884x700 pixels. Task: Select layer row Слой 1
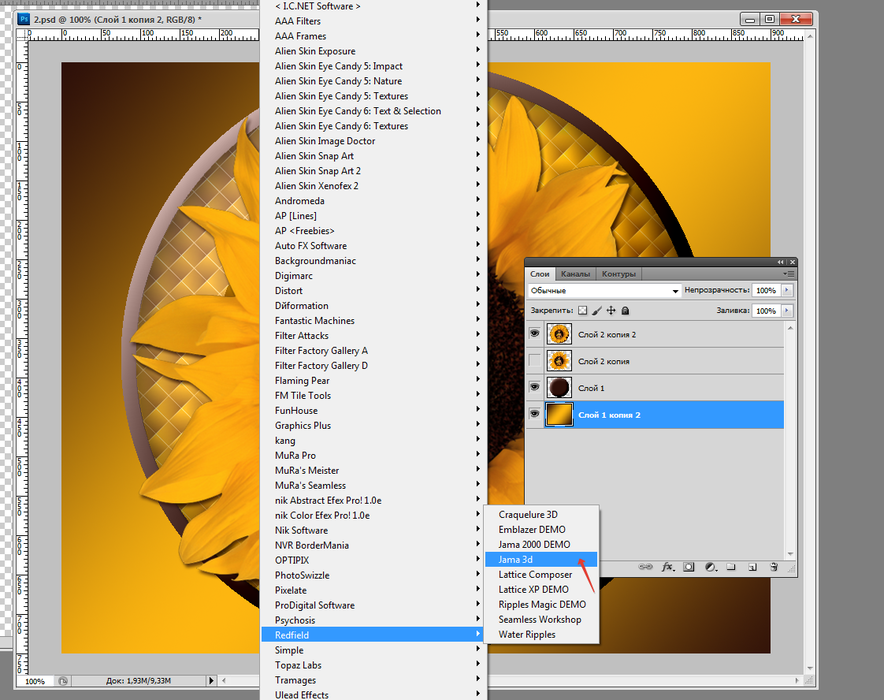click(655, 388)
